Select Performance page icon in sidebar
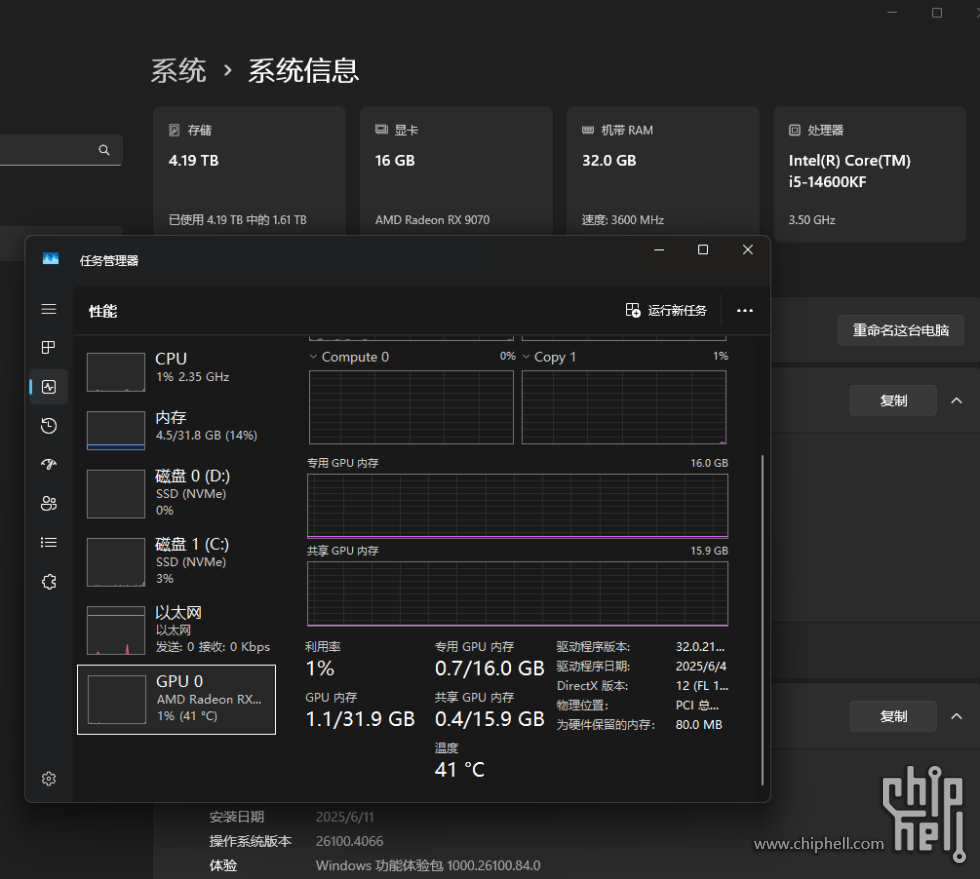 point(49,387)
